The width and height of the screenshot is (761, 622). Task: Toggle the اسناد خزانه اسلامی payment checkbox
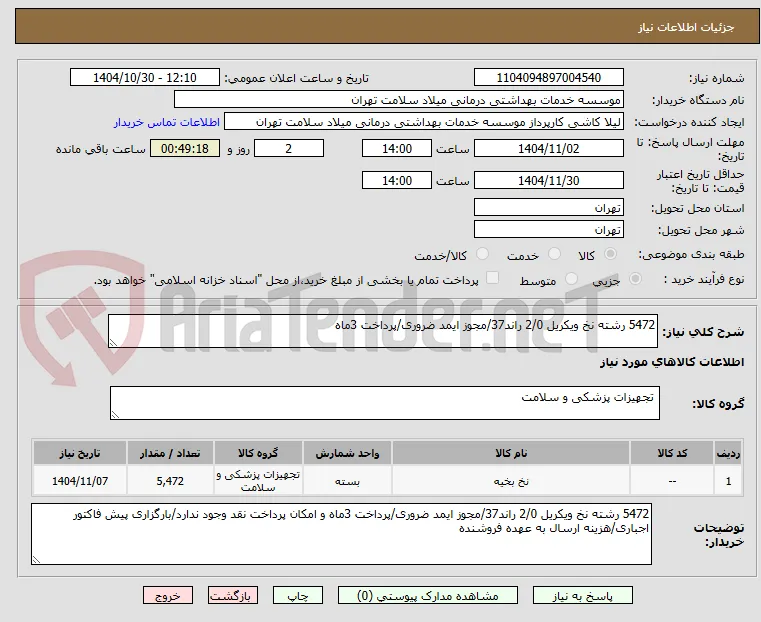(492, 278)
